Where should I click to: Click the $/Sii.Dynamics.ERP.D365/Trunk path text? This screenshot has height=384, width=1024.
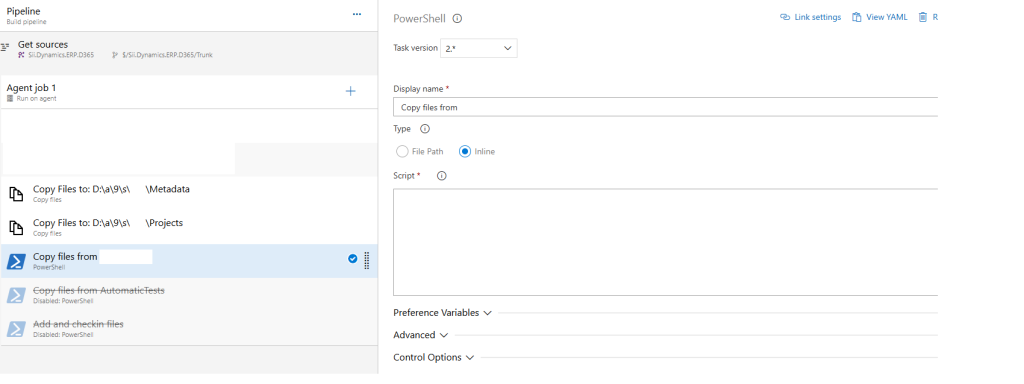167,56
